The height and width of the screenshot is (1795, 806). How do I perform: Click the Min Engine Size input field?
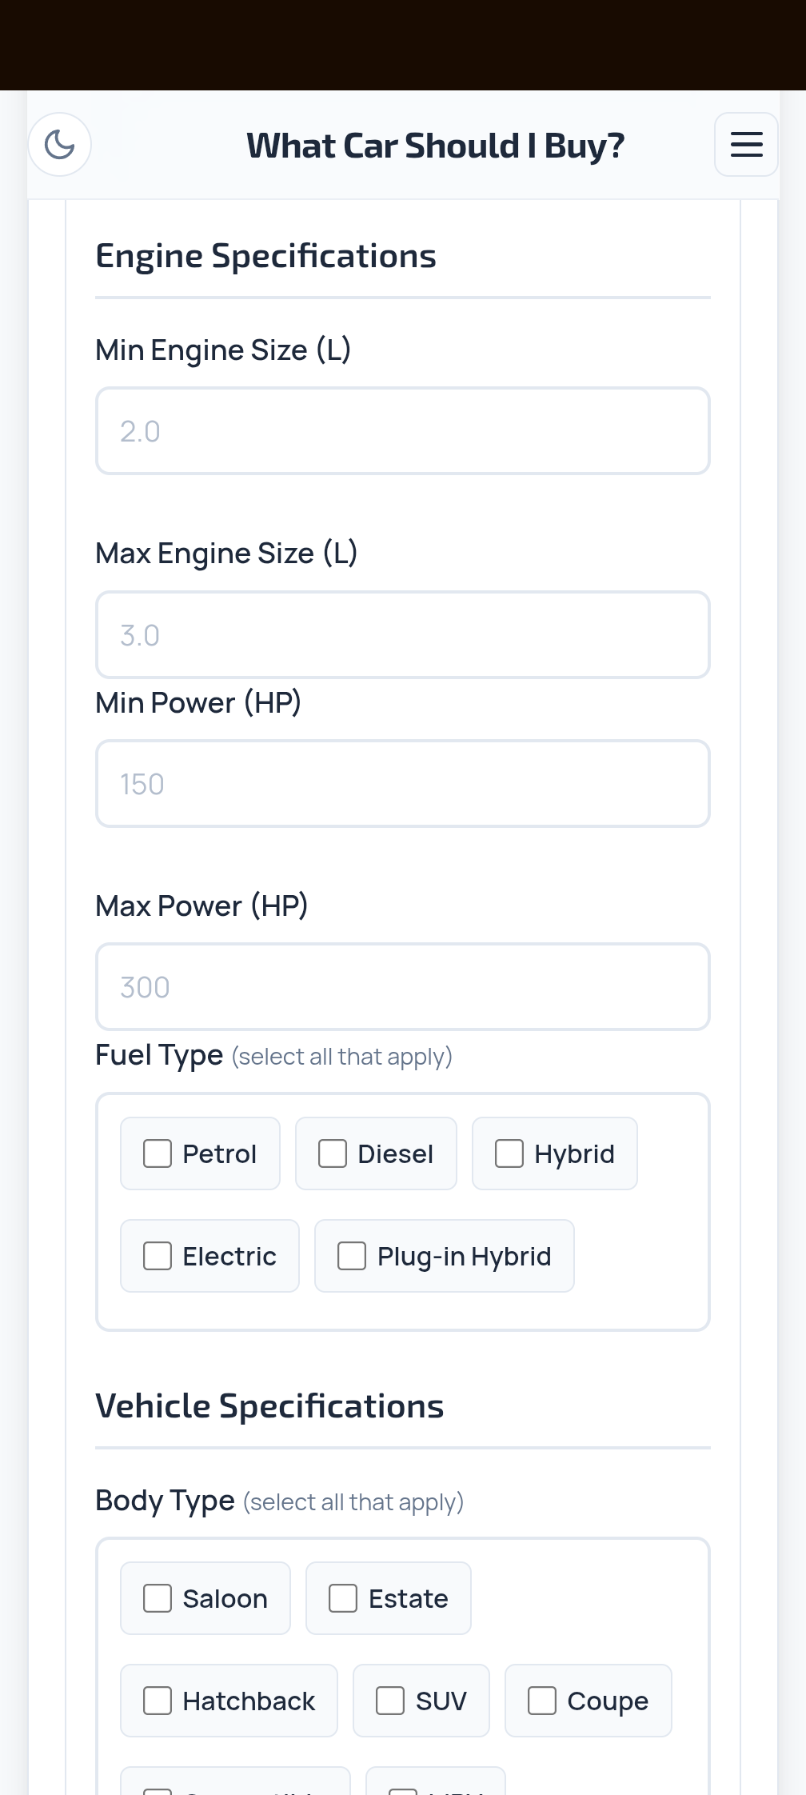402,430
